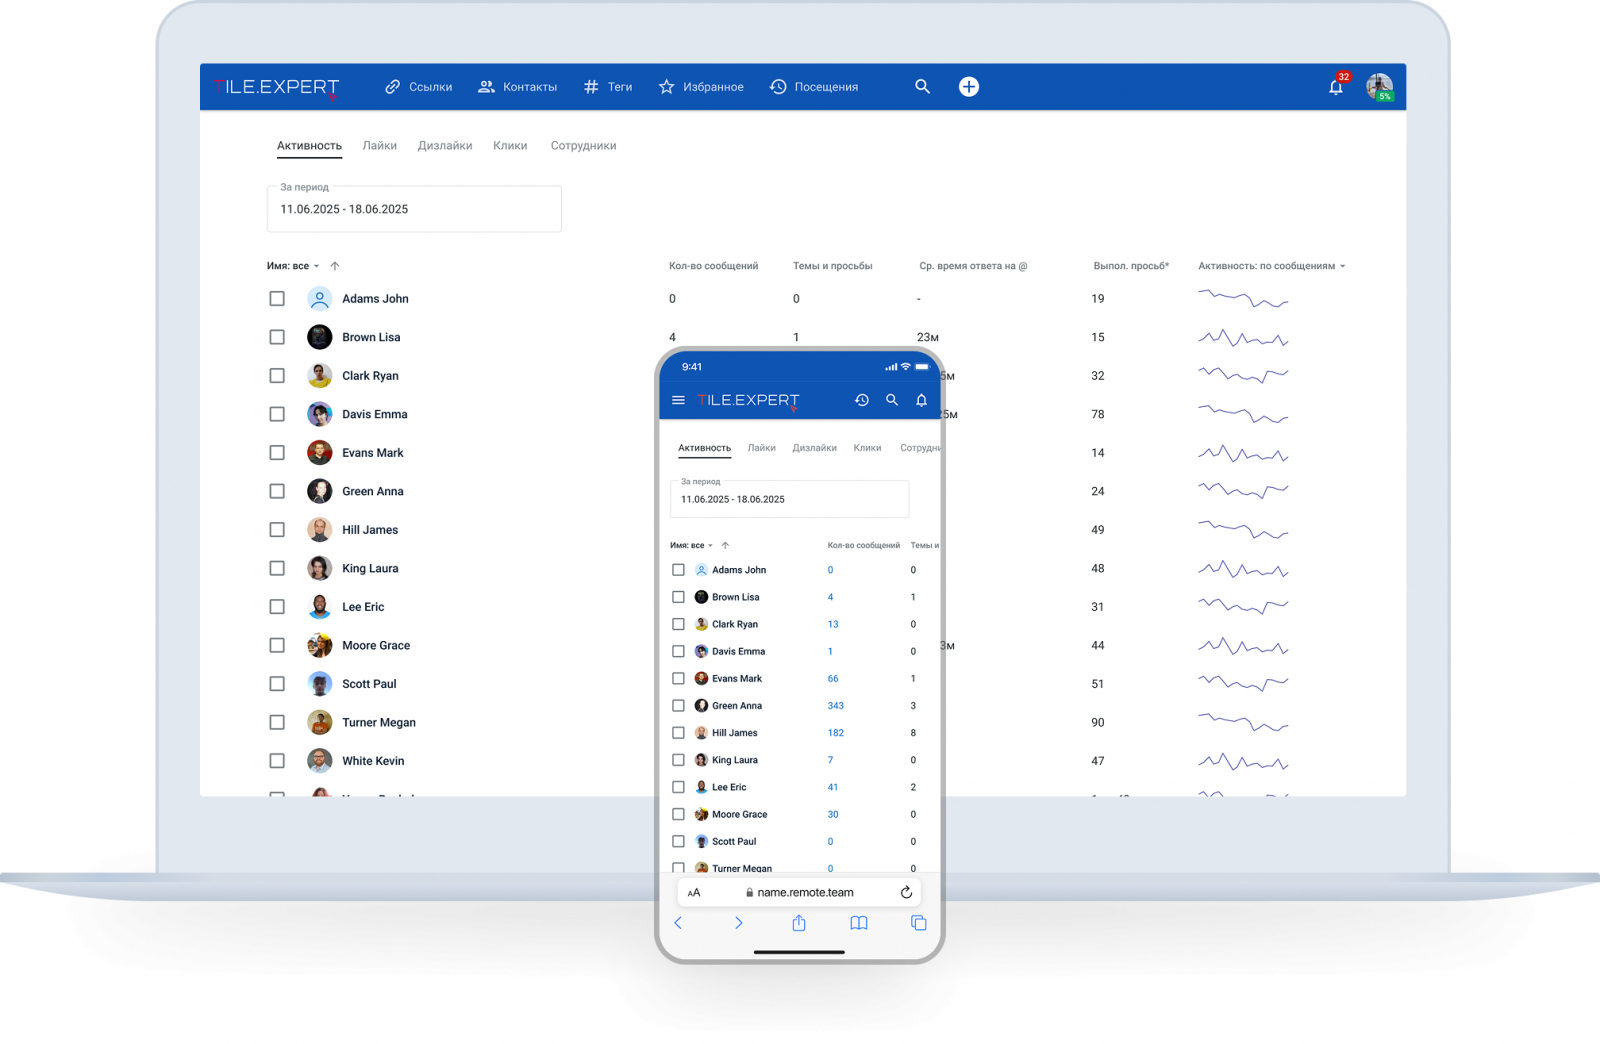Open Посещения history in header
The image size is (1600, 1044).
click(x=814, y=87)
